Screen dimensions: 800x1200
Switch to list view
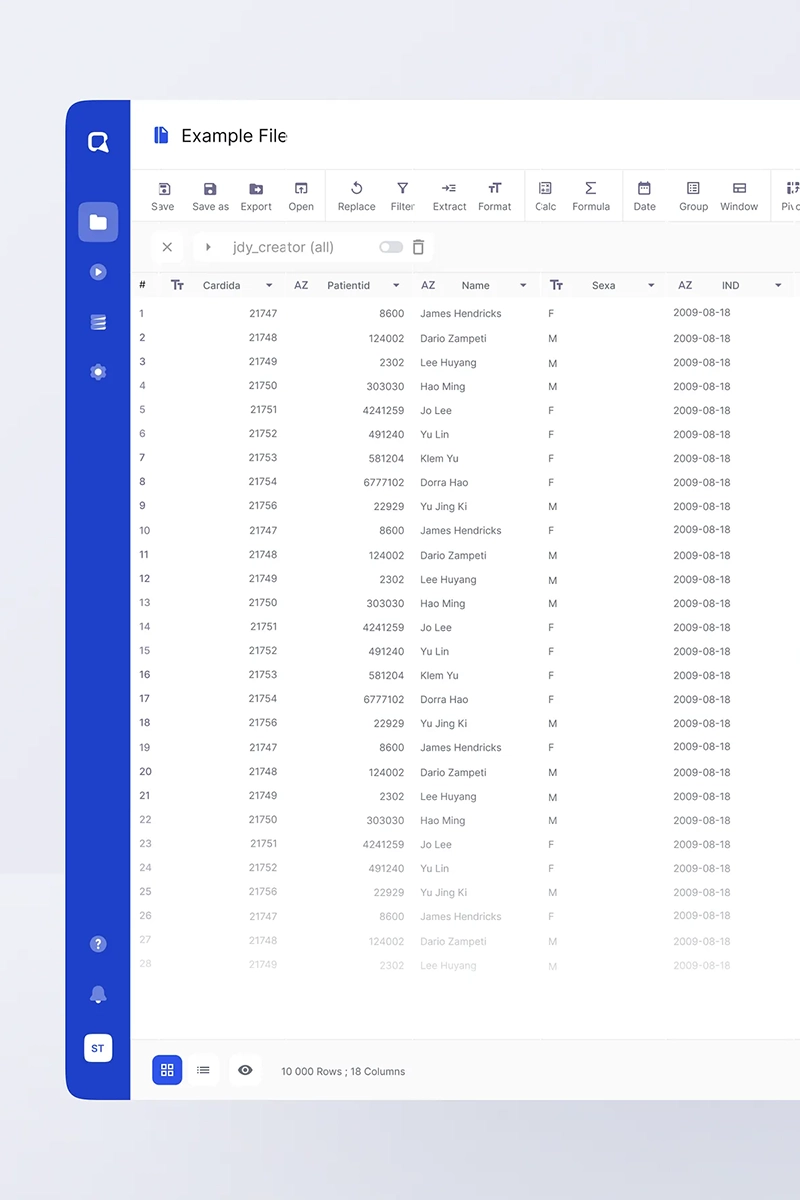click(x=203, y=1070)
